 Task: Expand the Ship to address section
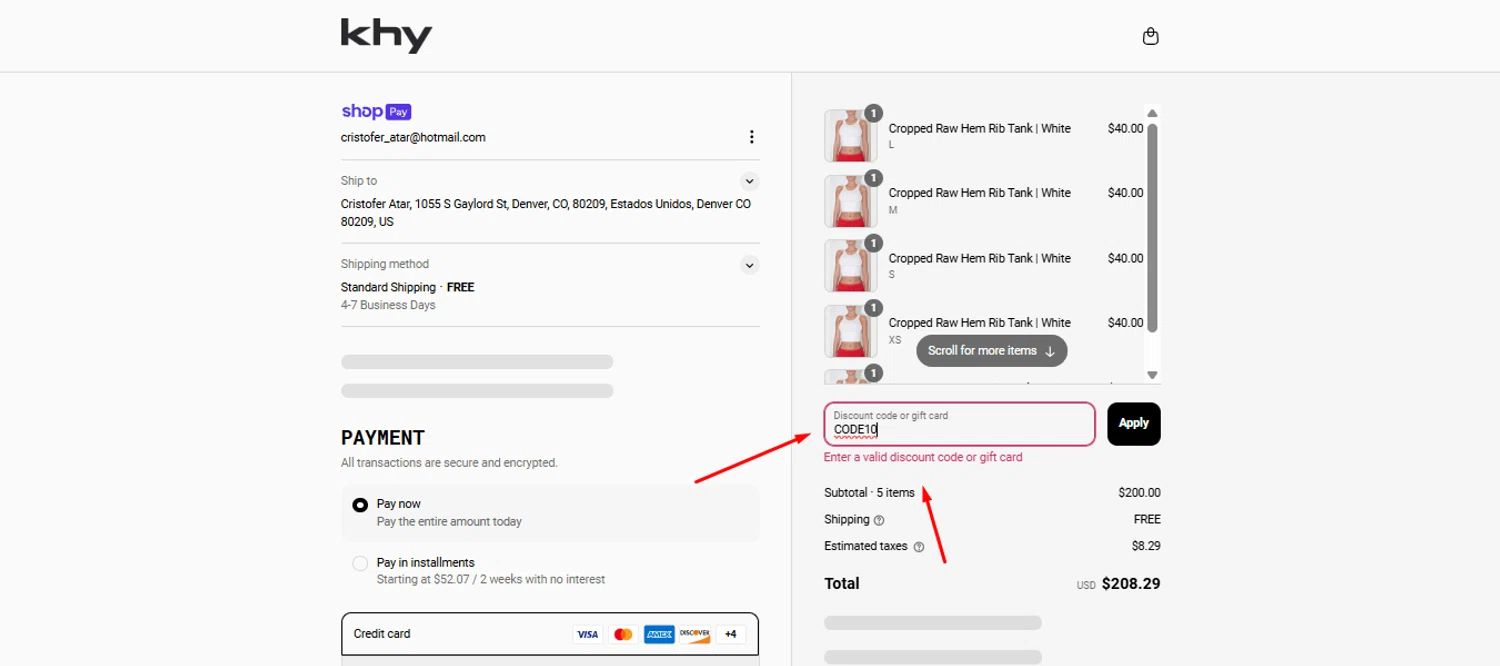[749, 182]
